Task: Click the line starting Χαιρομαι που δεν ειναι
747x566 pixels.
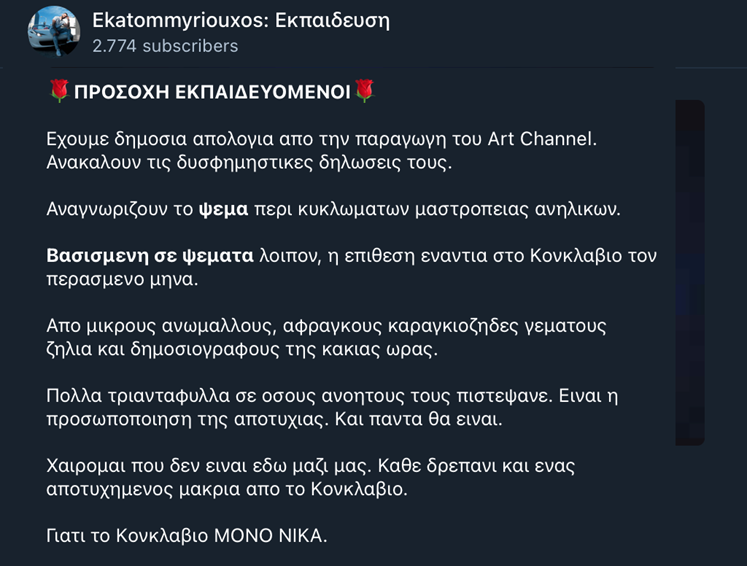Action: pyautogui.click(x=310, y=466)
